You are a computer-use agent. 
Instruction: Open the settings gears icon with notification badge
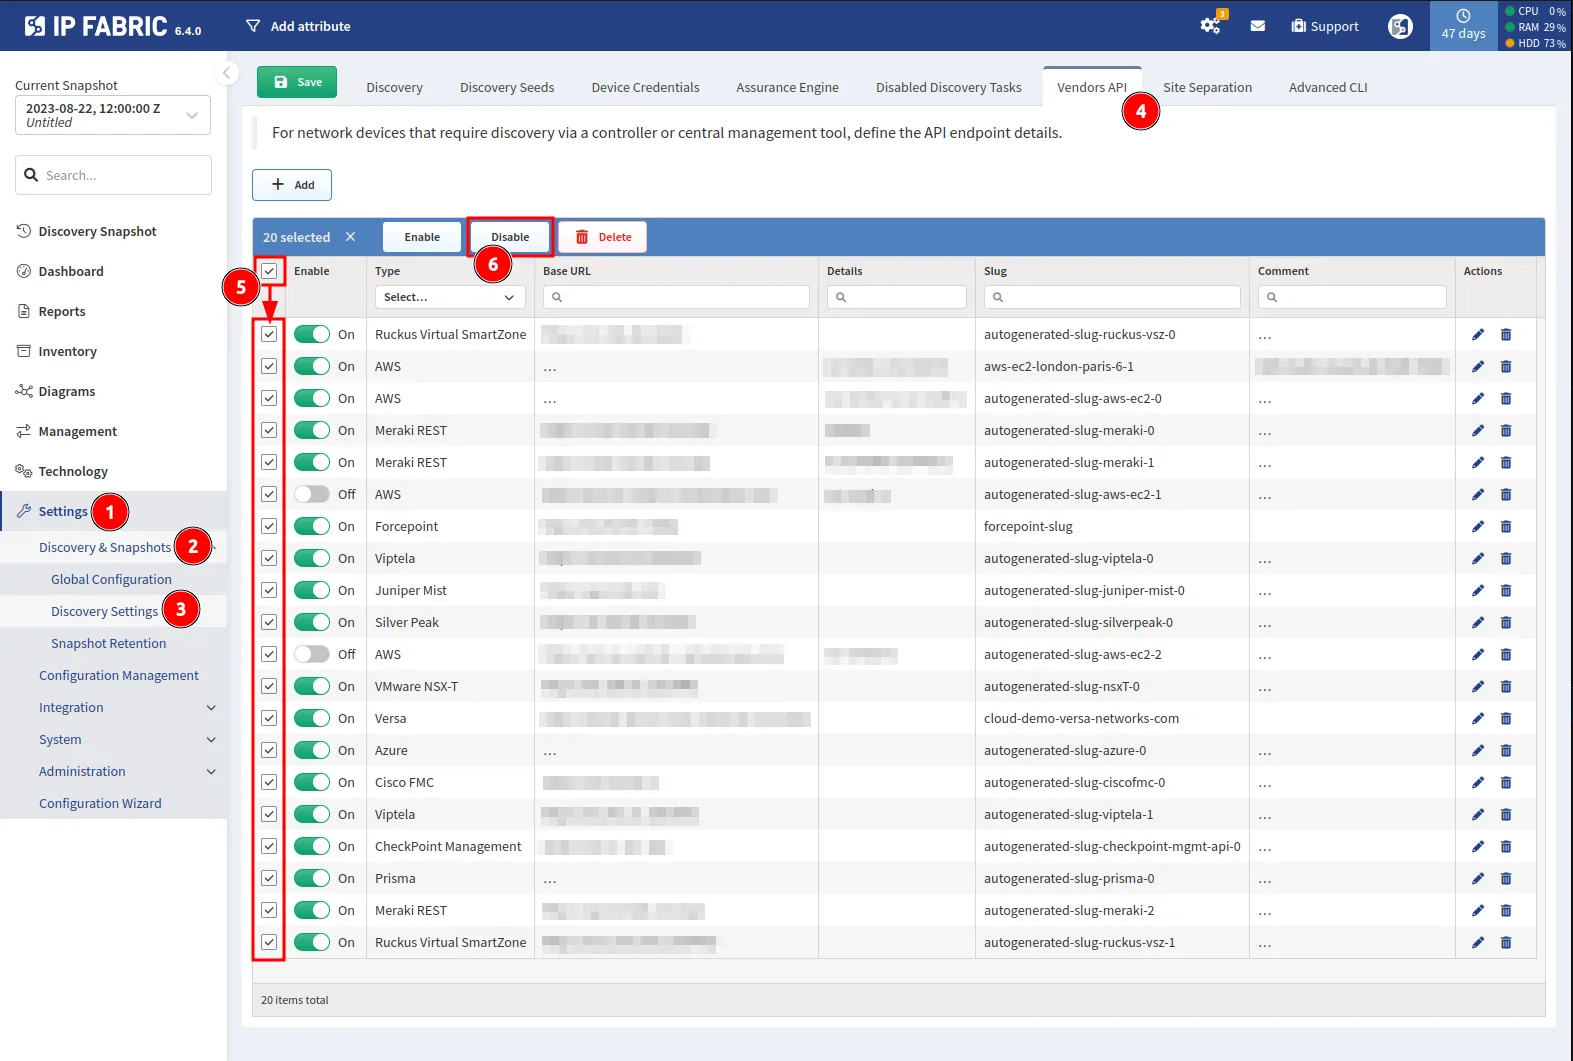[1210, 26]
